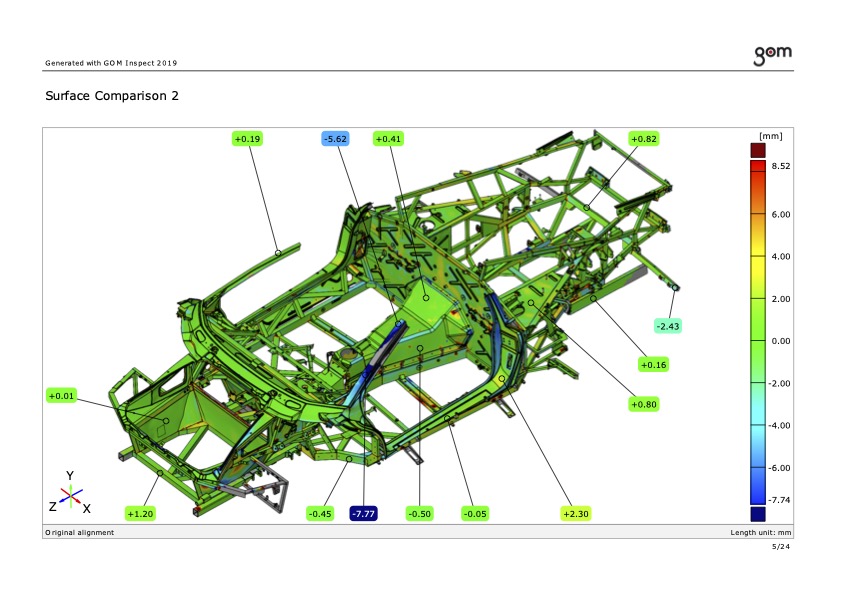The image size is (842, 595).
Task: Select the -0.50 deviation label
Action: pyautogui.click(x=419, y=514)
